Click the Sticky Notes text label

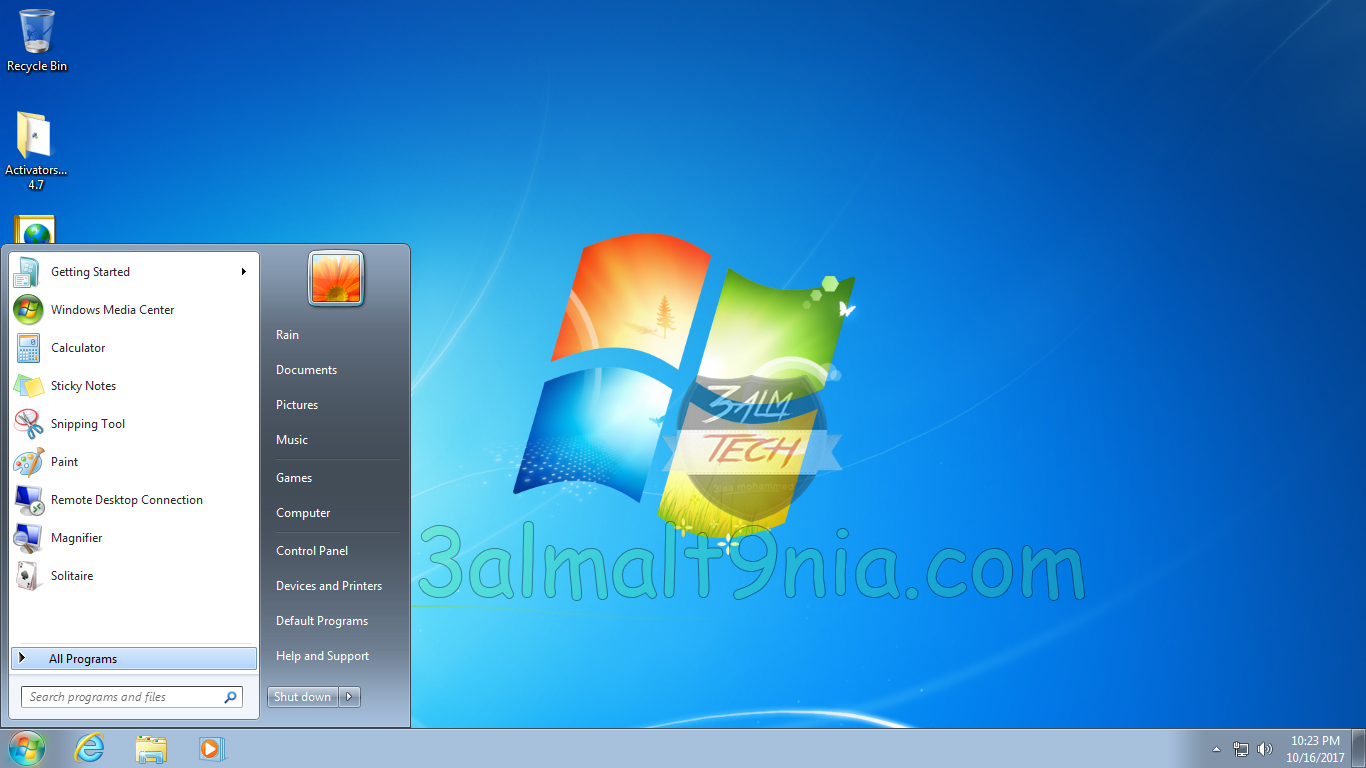pyautogui.click(x=83, y=386)
